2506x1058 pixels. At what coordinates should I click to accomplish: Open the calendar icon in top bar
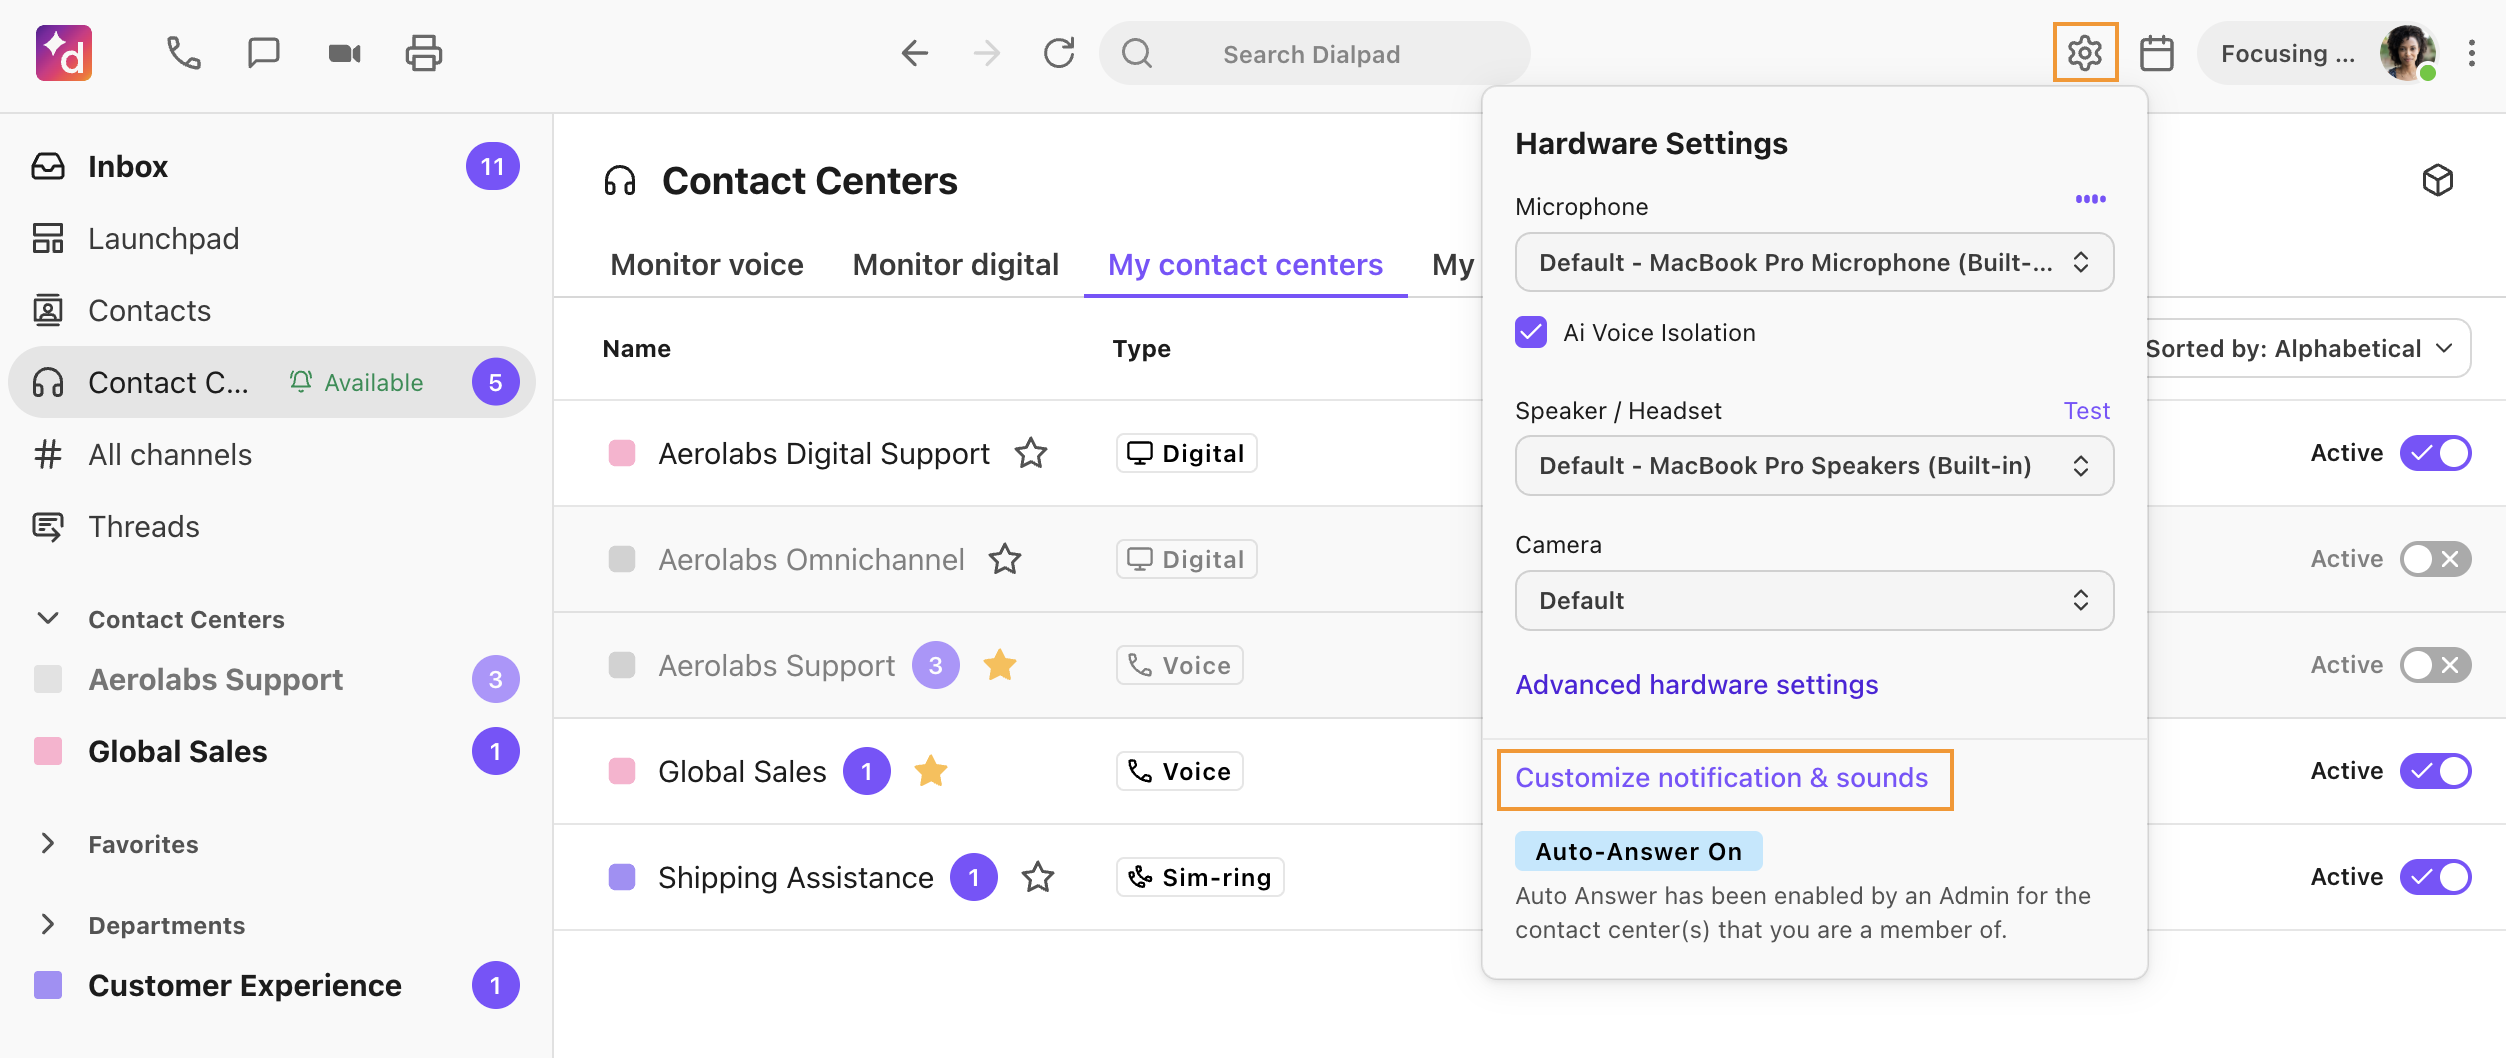(2156, 53)
